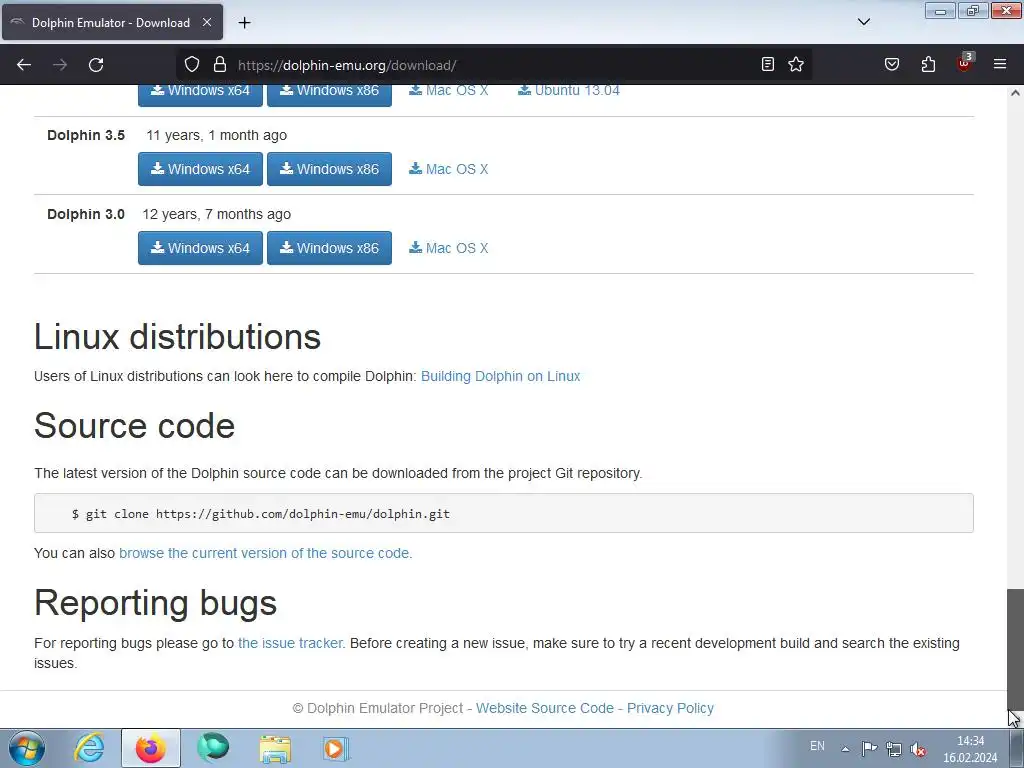This screenshot has width=1024, height=768.
Task: Open a new tab with the plus icon
Action: [x=244, y=23]
